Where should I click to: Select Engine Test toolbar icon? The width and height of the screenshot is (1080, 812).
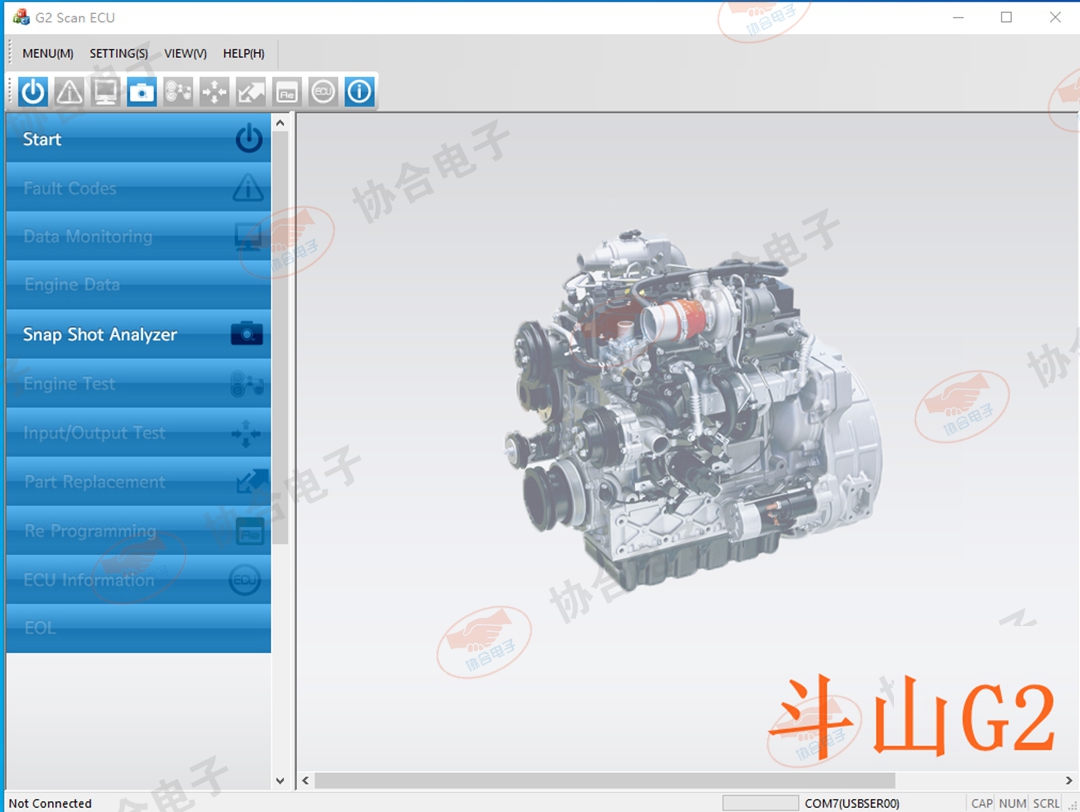[178, 92]
